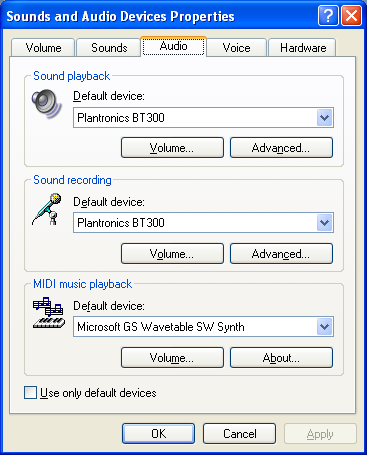Open Sound recording Advanced settings
The image size is (367, 455).
point(281,254)
